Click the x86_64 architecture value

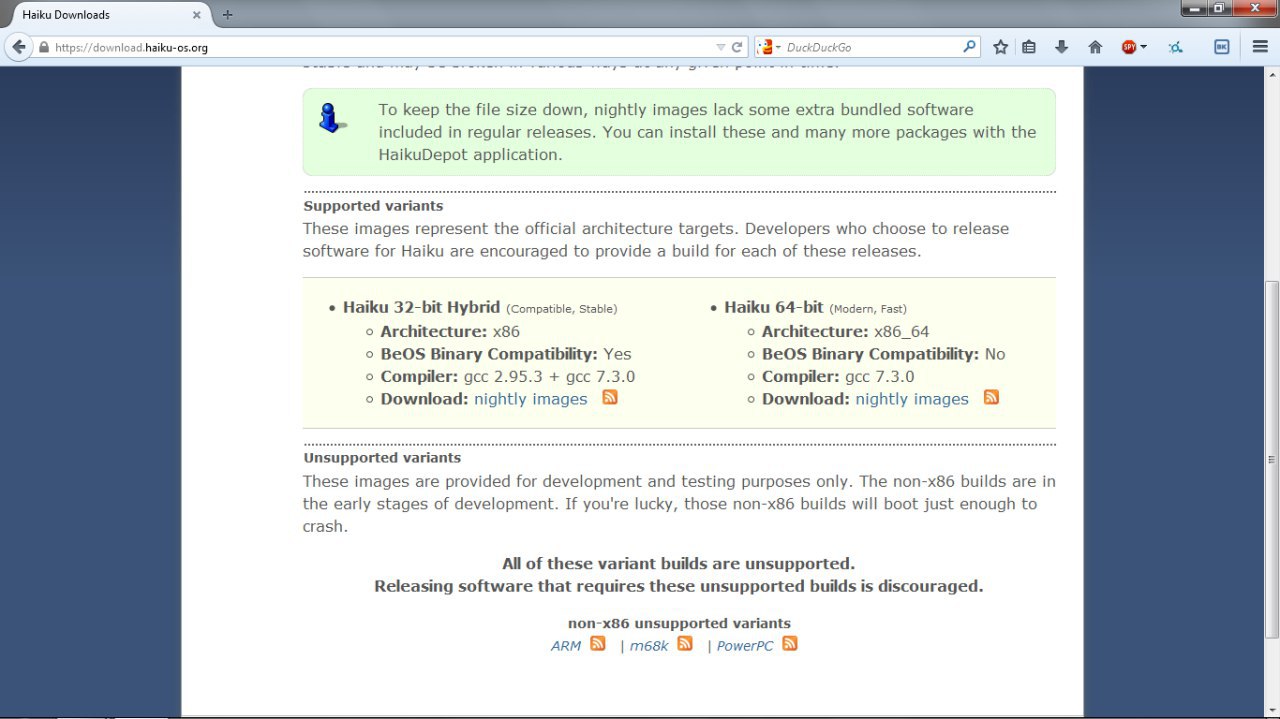901,332
